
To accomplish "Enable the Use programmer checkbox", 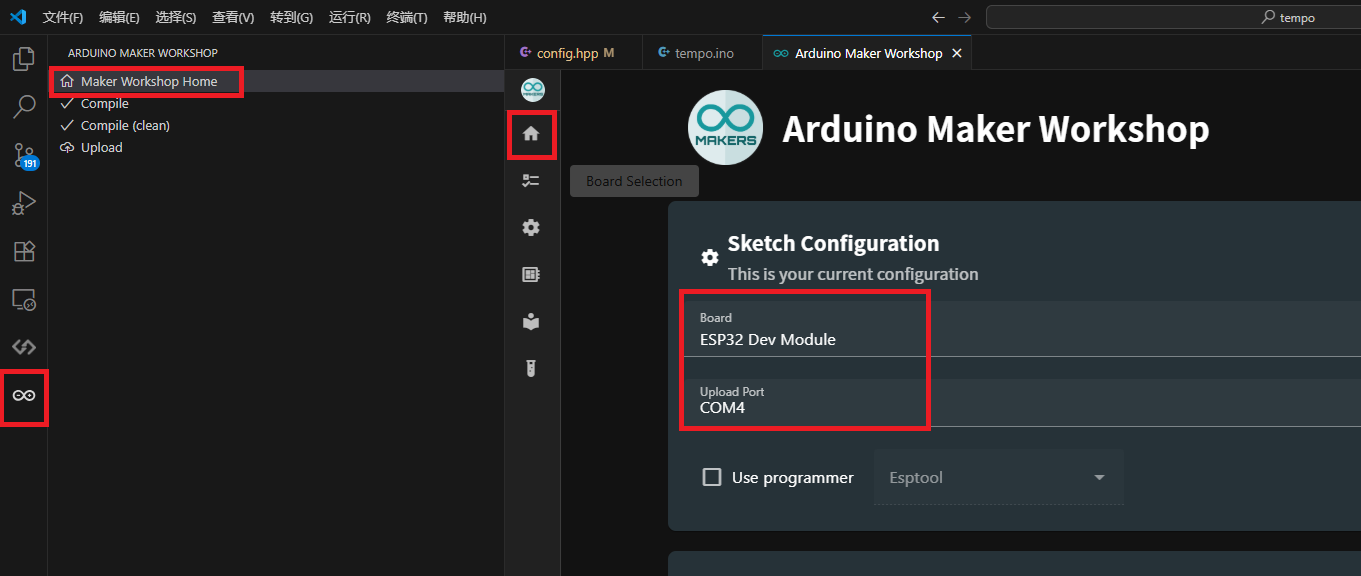I will pos(712,478).
